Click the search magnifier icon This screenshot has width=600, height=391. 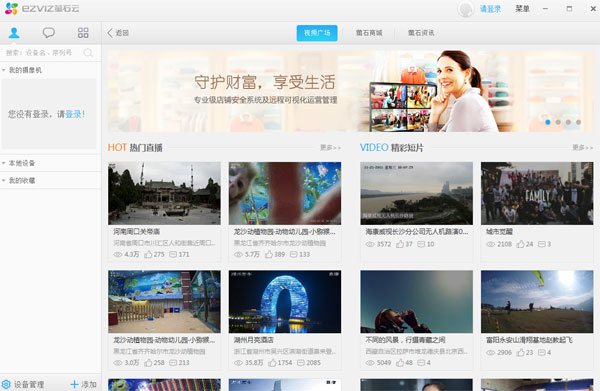pos(88,53)
